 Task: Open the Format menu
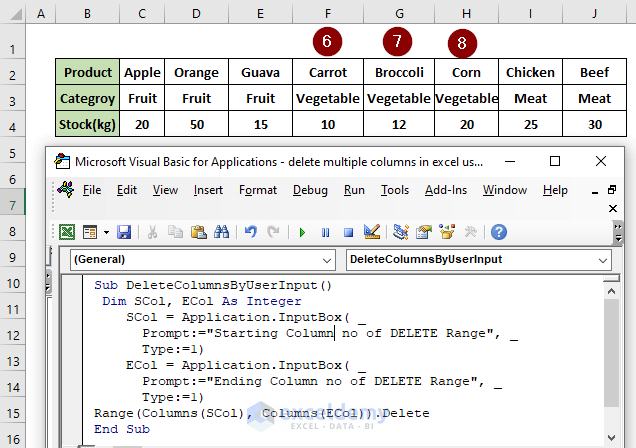tap(258, 190)
